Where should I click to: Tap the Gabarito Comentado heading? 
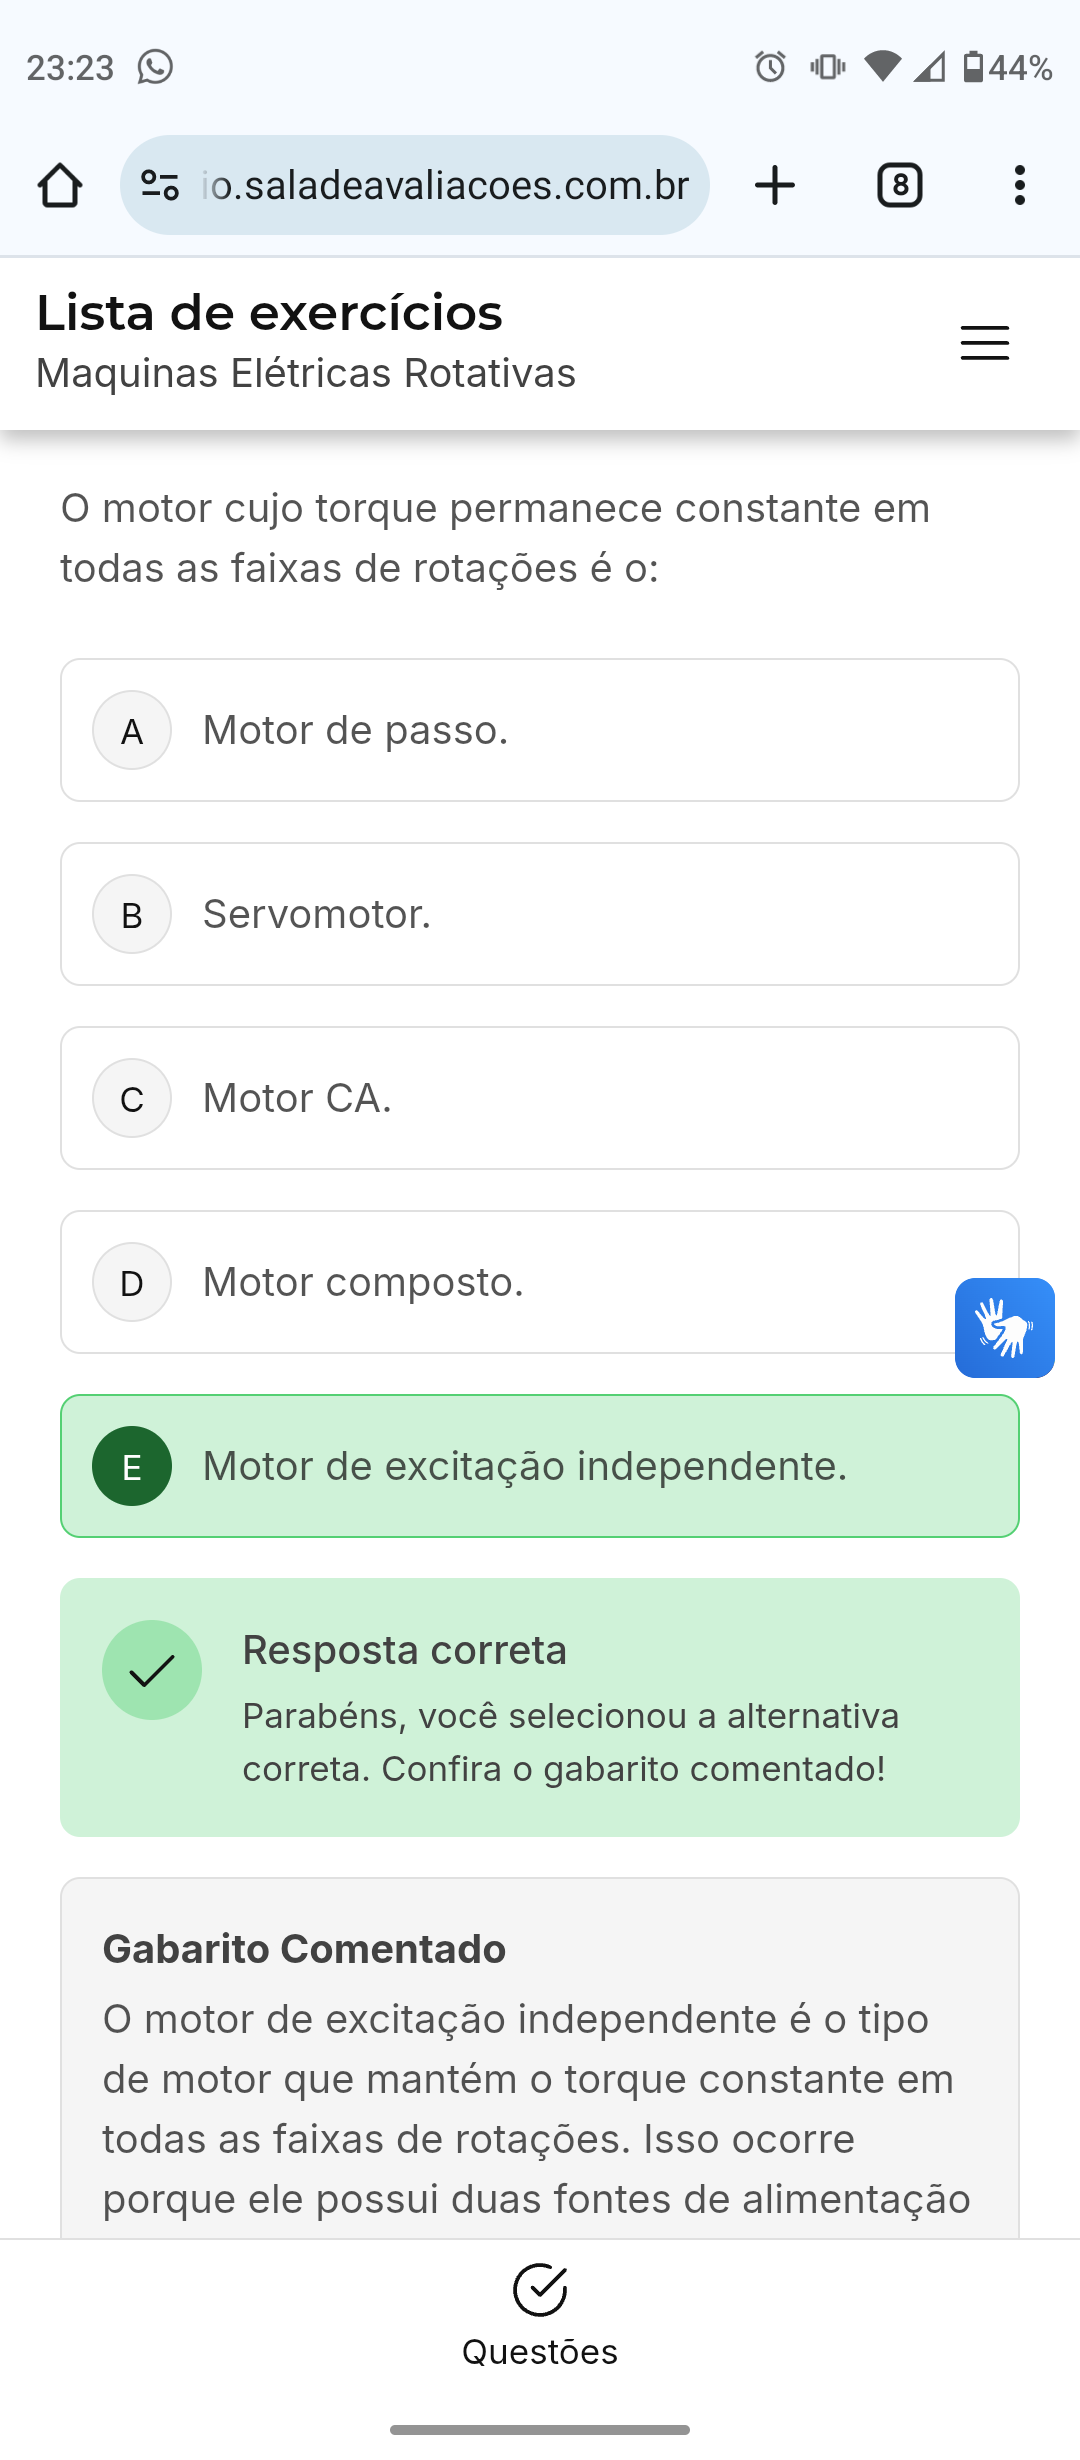click(305, 1949)
